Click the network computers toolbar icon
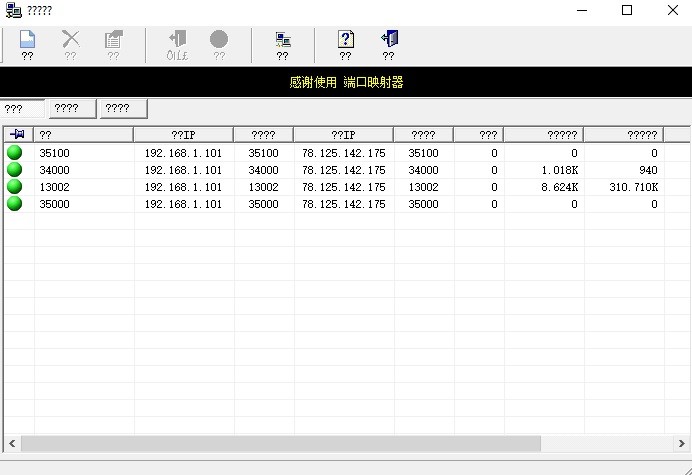Image resolution: width=692 pixels, height=475 pixels. click(x=283, y=40)
